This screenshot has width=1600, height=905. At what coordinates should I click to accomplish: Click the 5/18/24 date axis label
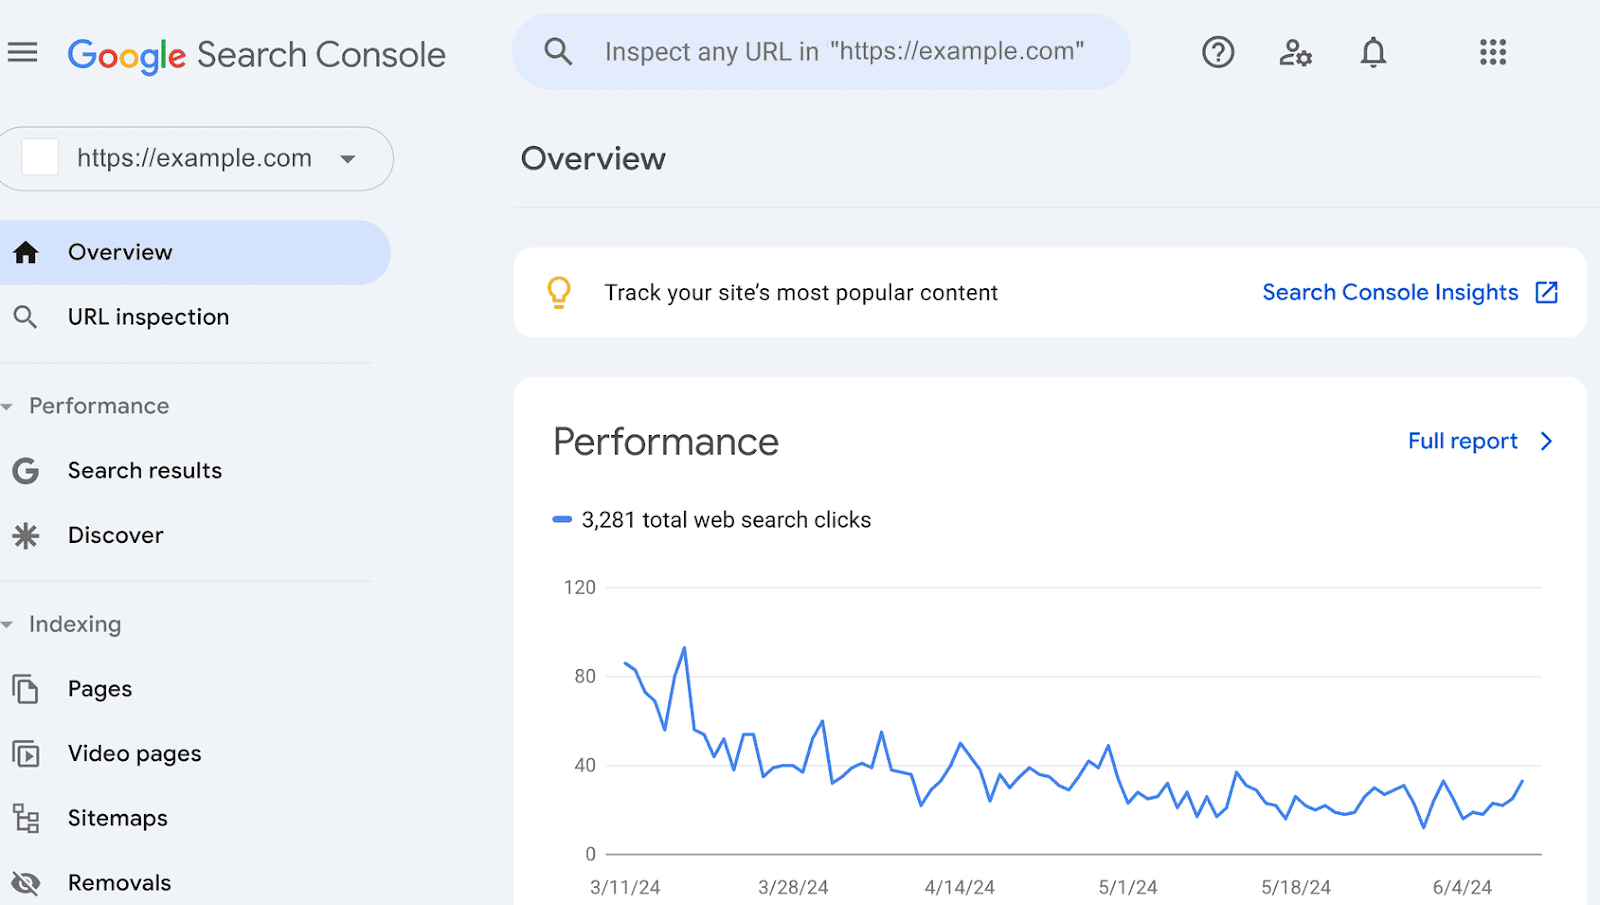point(1296,887)
